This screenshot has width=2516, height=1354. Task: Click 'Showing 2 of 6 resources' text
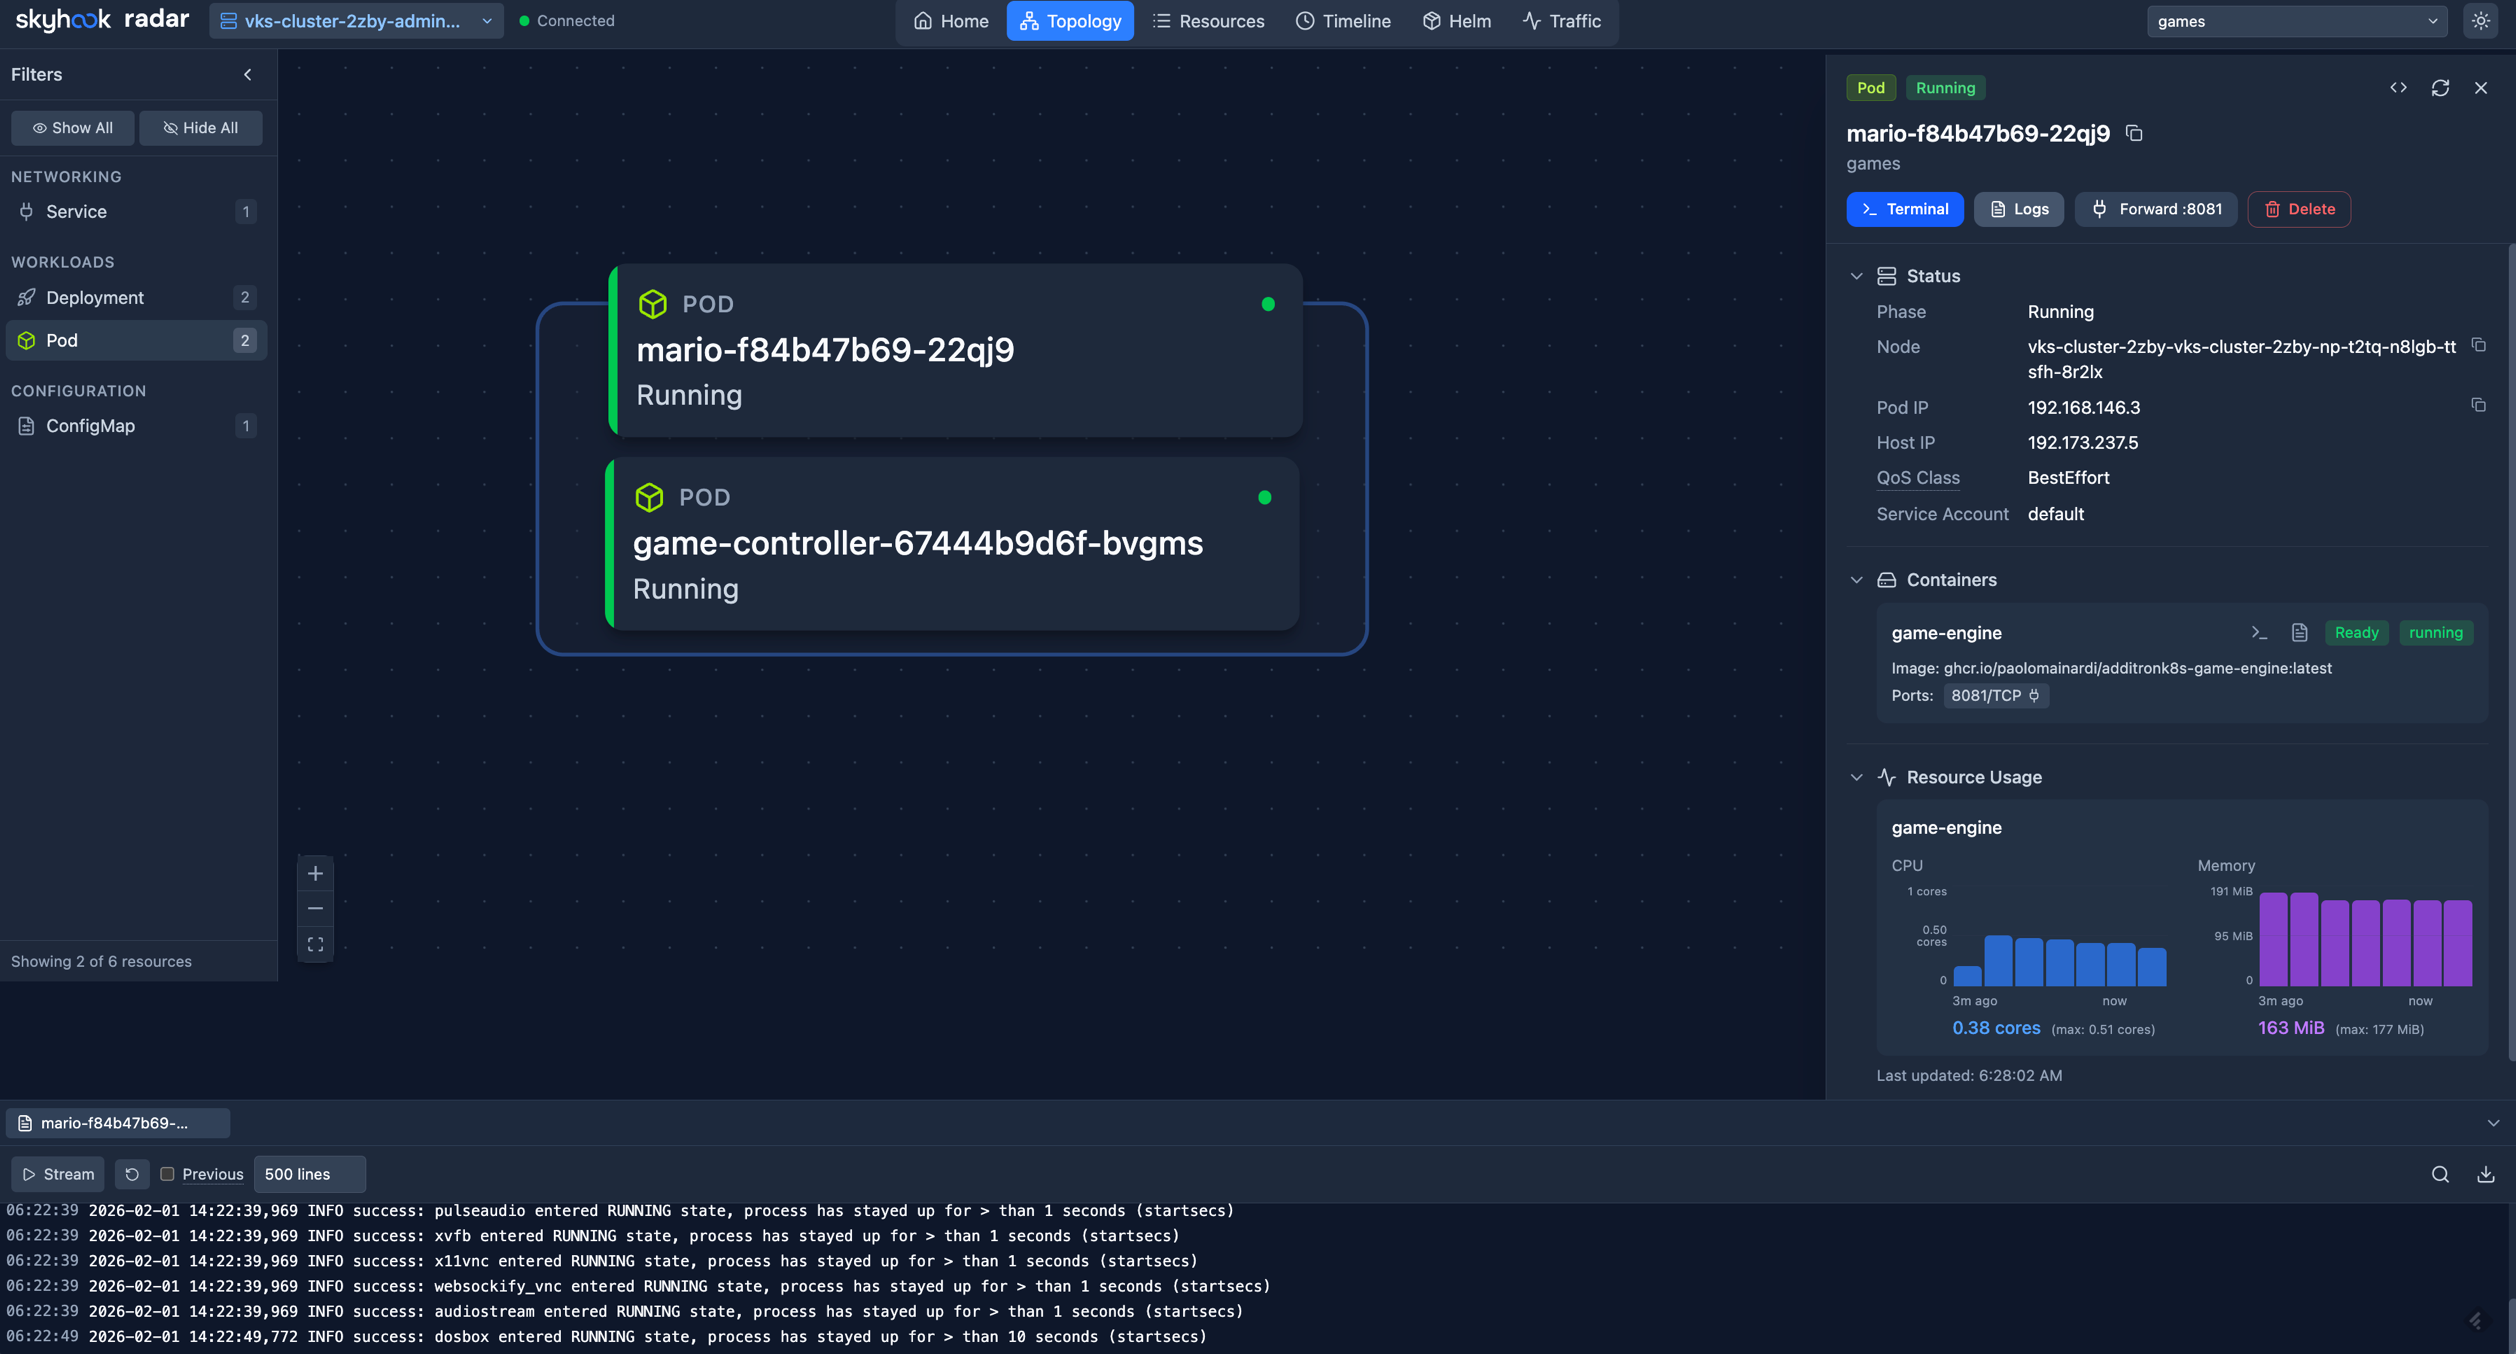coord(101,962)
